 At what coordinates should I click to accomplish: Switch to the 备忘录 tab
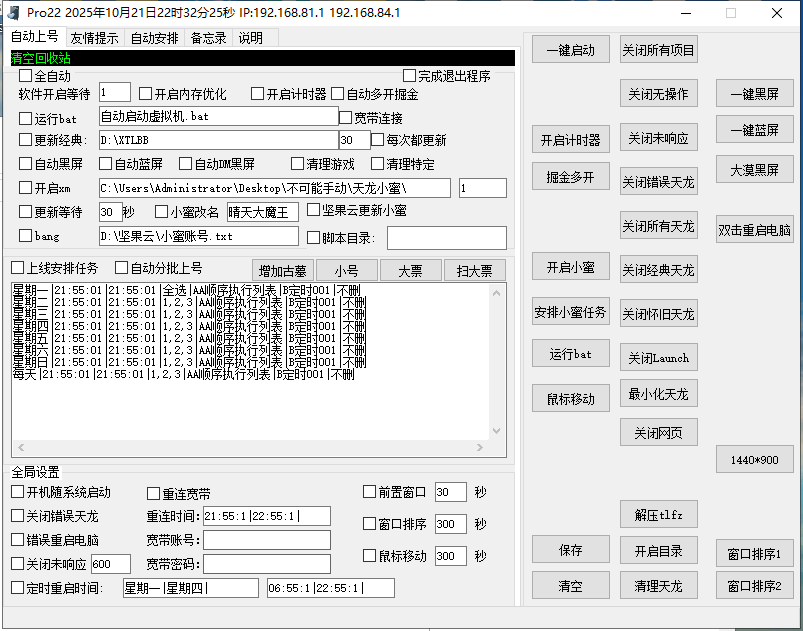click(207, 38)
